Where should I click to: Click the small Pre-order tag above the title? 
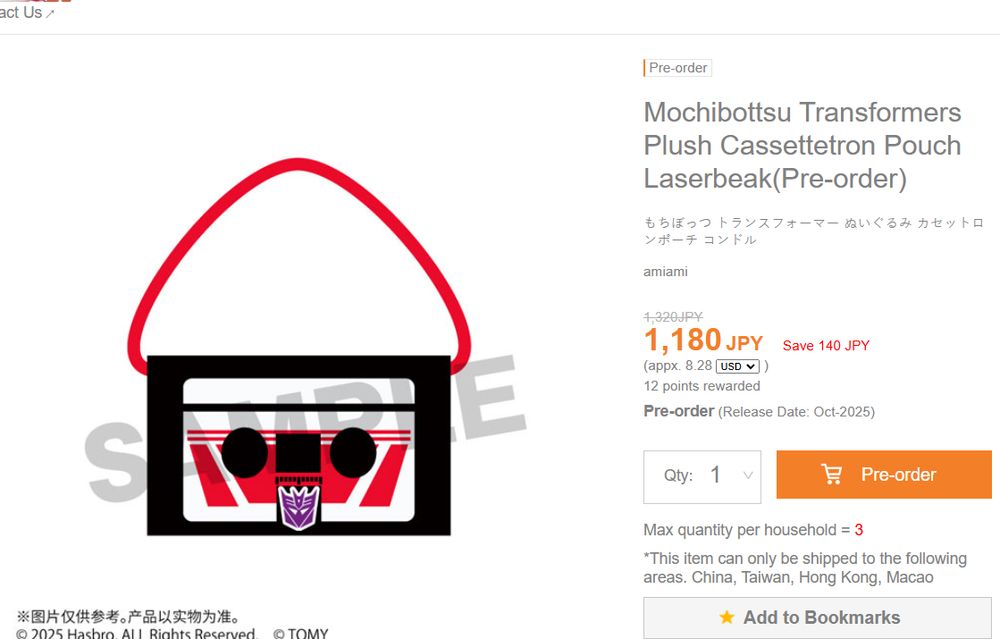677,68
